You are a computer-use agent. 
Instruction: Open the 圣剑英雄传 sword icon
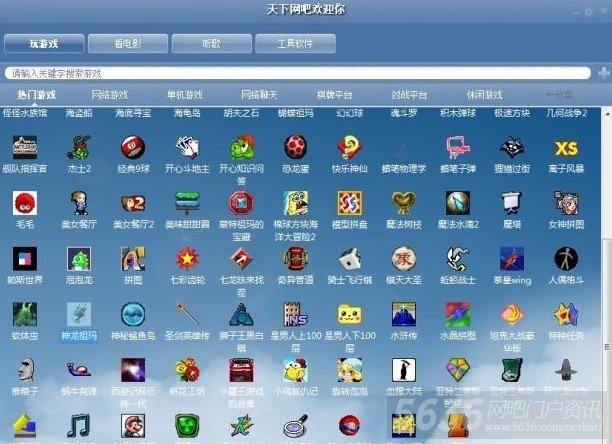(187, 314)
